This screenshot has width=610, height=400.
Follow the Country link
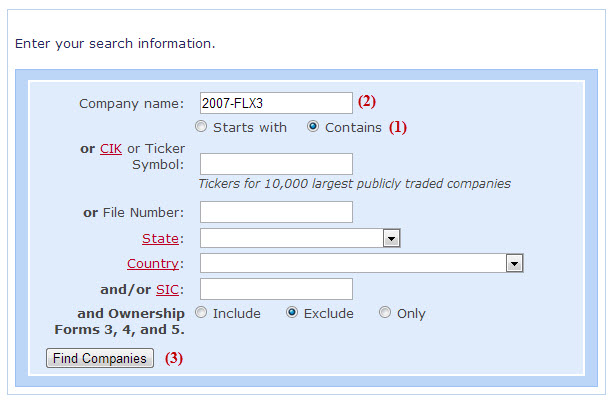click(x=153, y=263)
